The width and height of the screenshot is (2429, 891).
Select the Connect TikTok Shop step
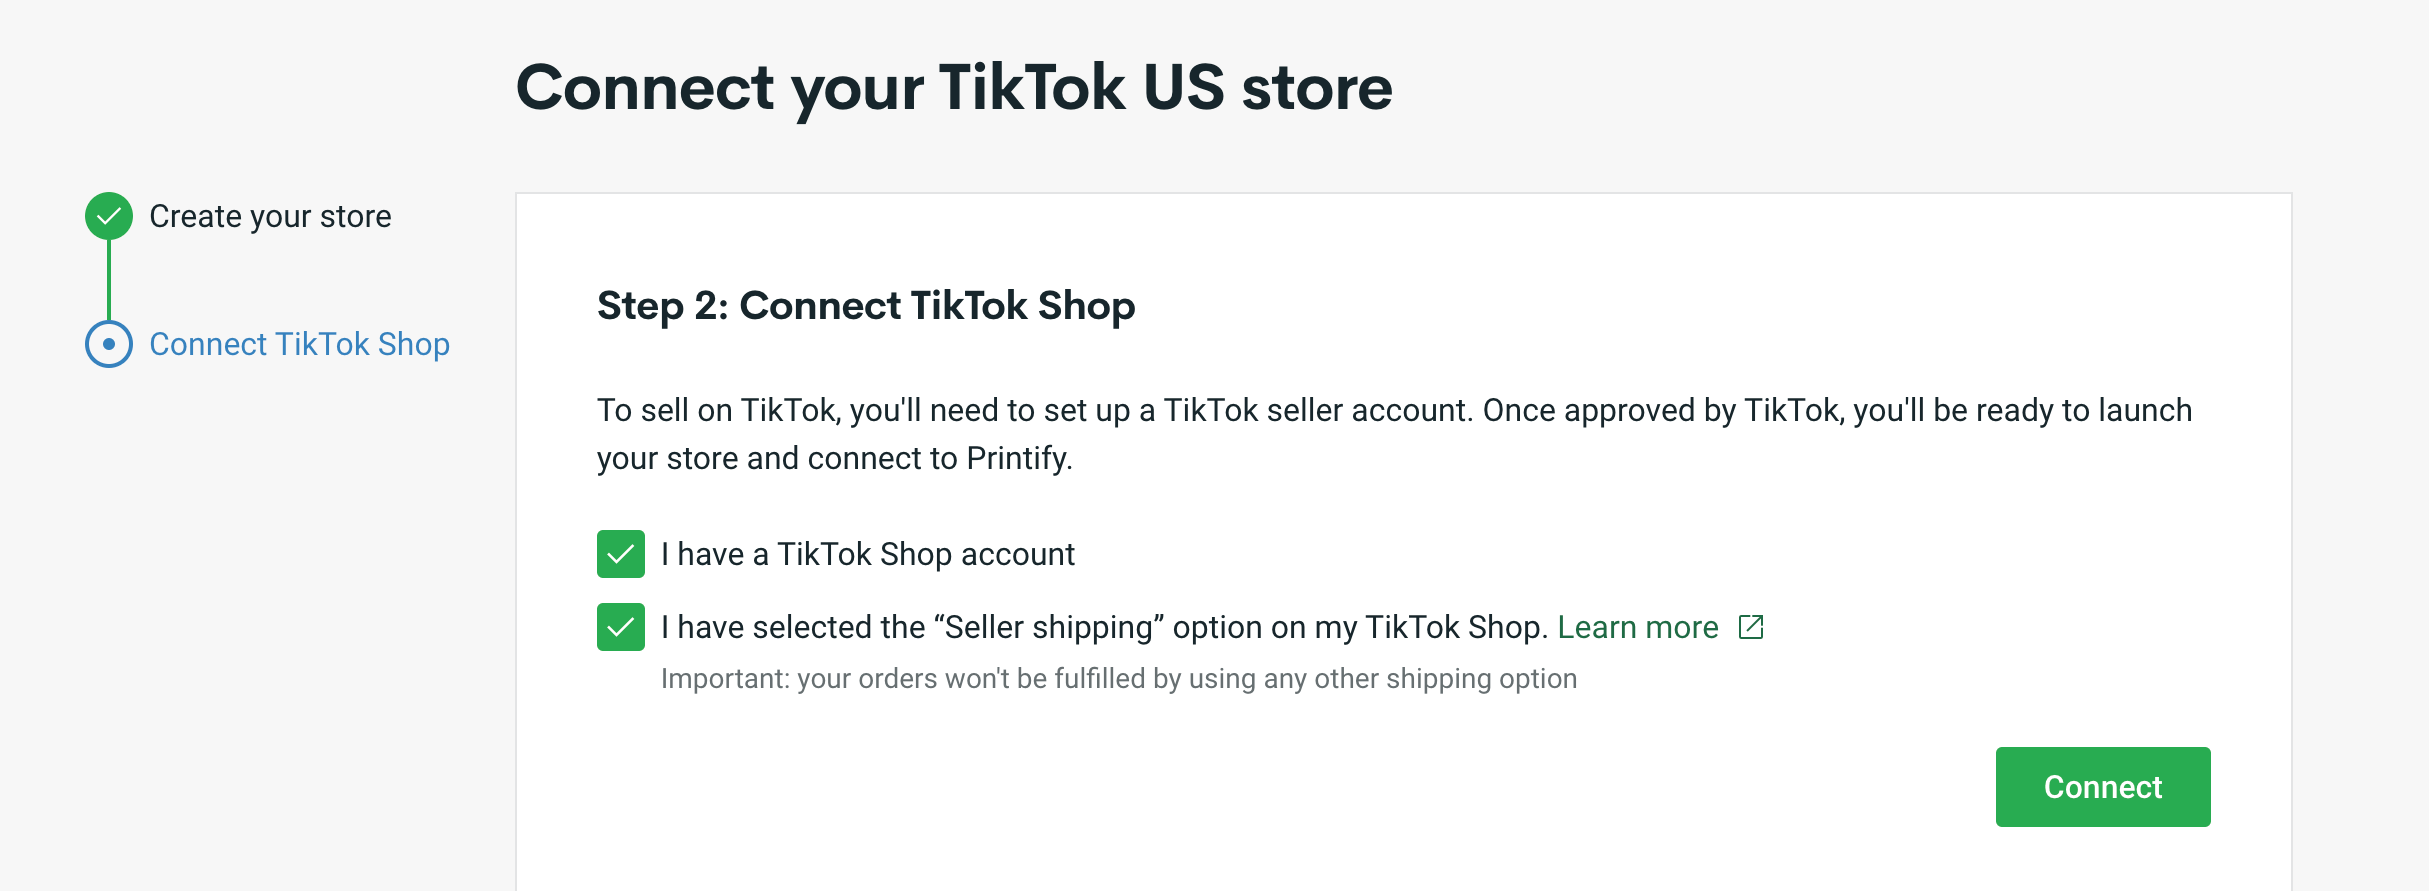pyautogui.click(x=299, y=344)
